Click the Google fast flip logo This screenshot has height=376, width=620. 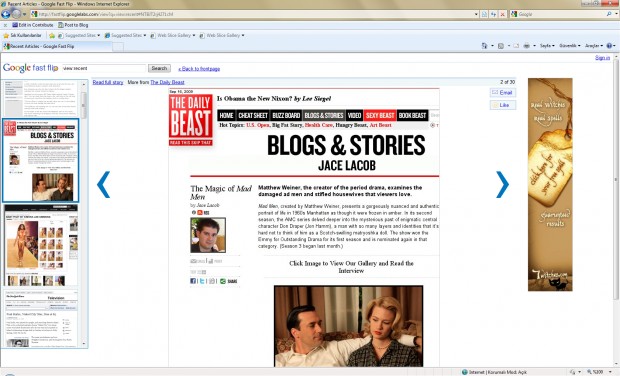[x=30, y=68]
